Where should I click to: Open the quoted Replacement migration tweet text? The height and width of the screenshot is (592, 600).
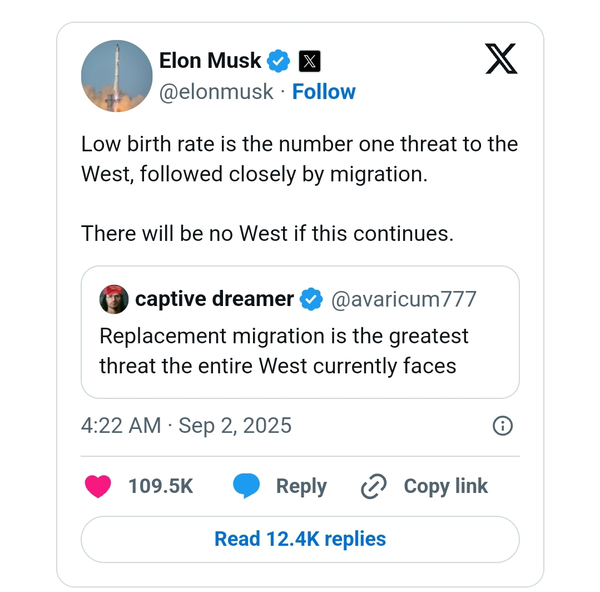[x=284, y=350]
